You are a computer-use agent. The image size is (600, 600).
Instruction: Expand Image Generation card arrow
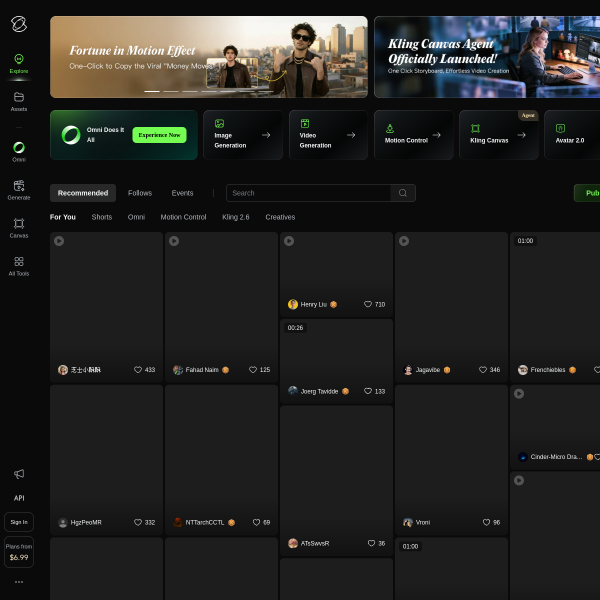point(266,135)
